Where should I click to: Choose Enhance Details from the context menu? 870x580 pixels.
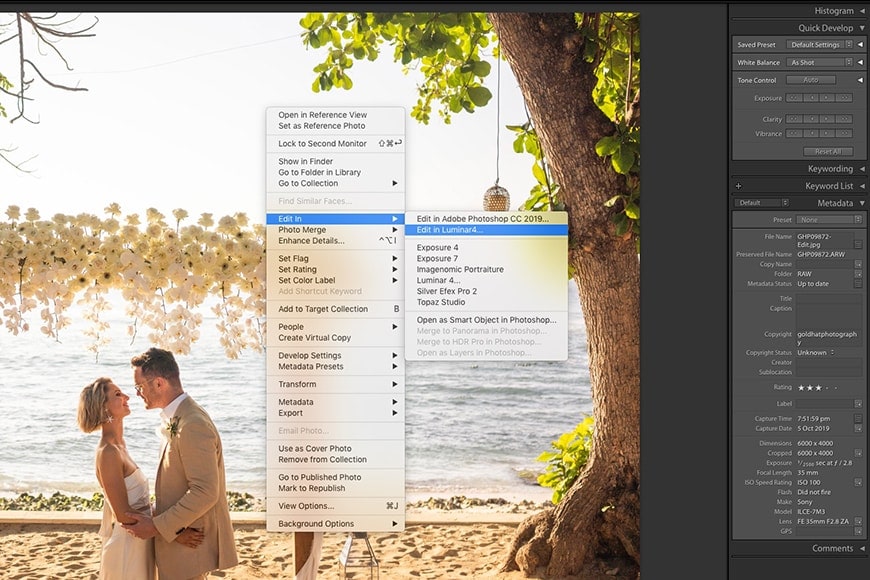click(335, 241)
